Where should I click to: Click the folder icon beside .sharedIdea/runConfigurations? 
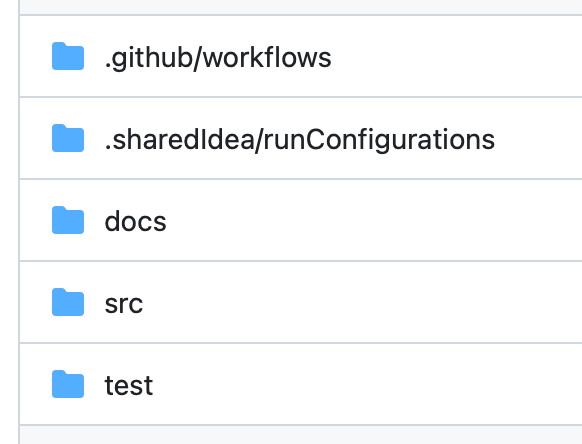click(x=68, y=138)
